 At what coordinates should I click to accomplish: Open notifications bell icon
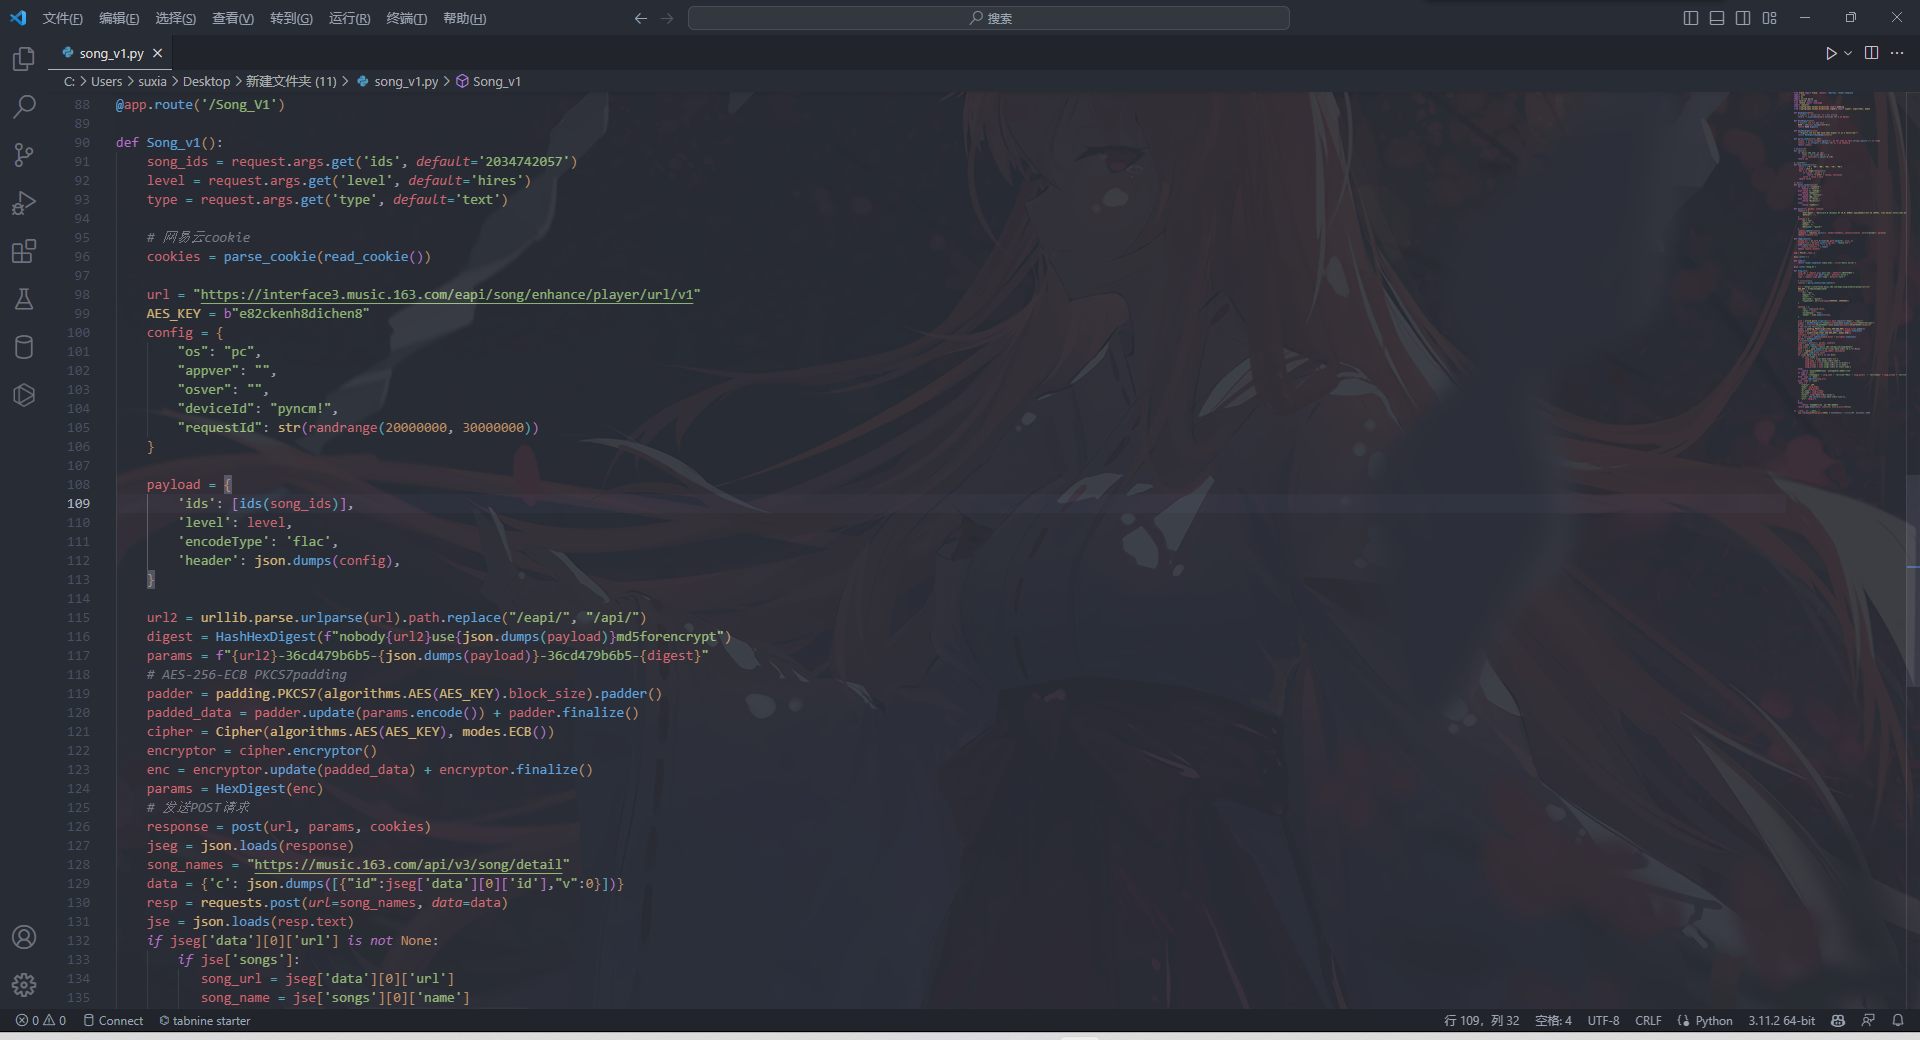[x=1897, y=1020]
